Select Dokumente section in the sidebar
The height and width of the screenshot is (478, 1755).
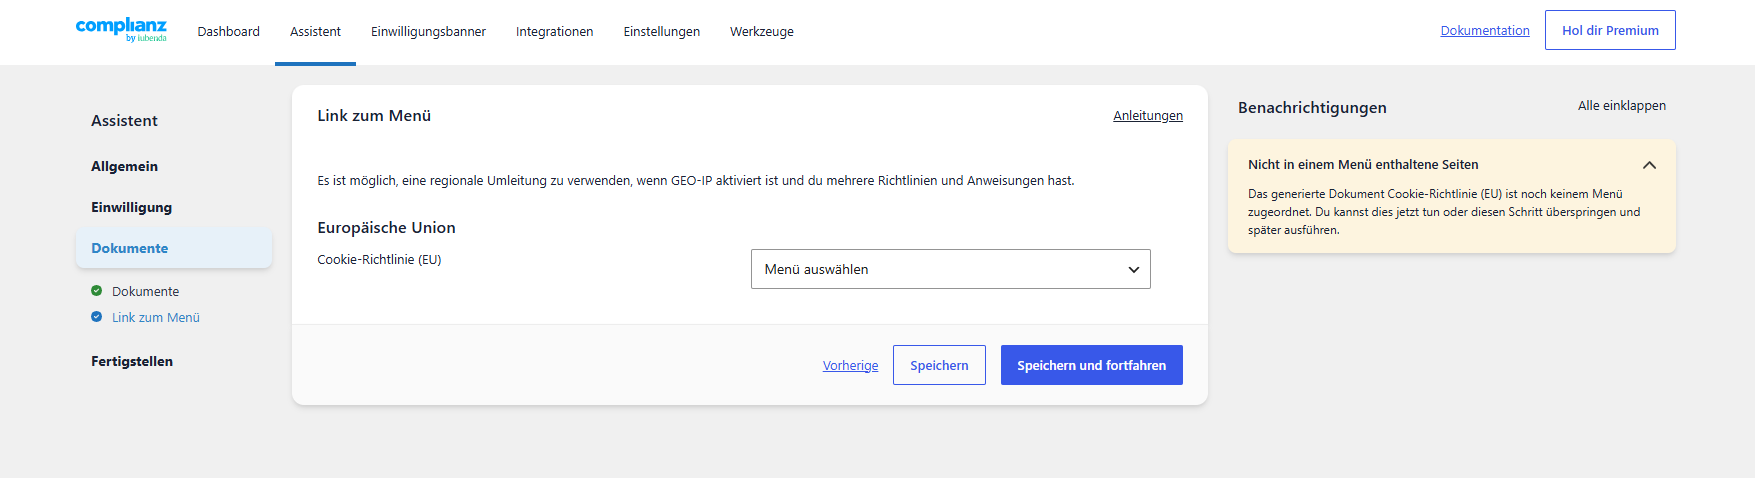173,248
